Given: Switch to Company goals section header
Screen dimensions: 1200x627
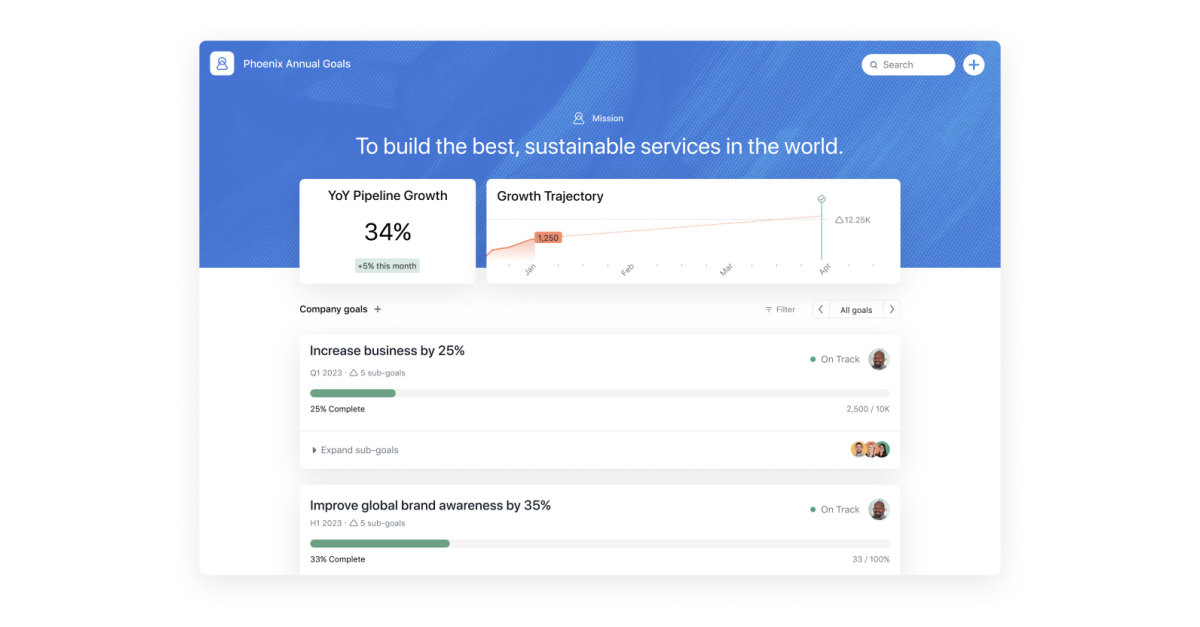Looking at the screenshot, I should click(333, 309).
